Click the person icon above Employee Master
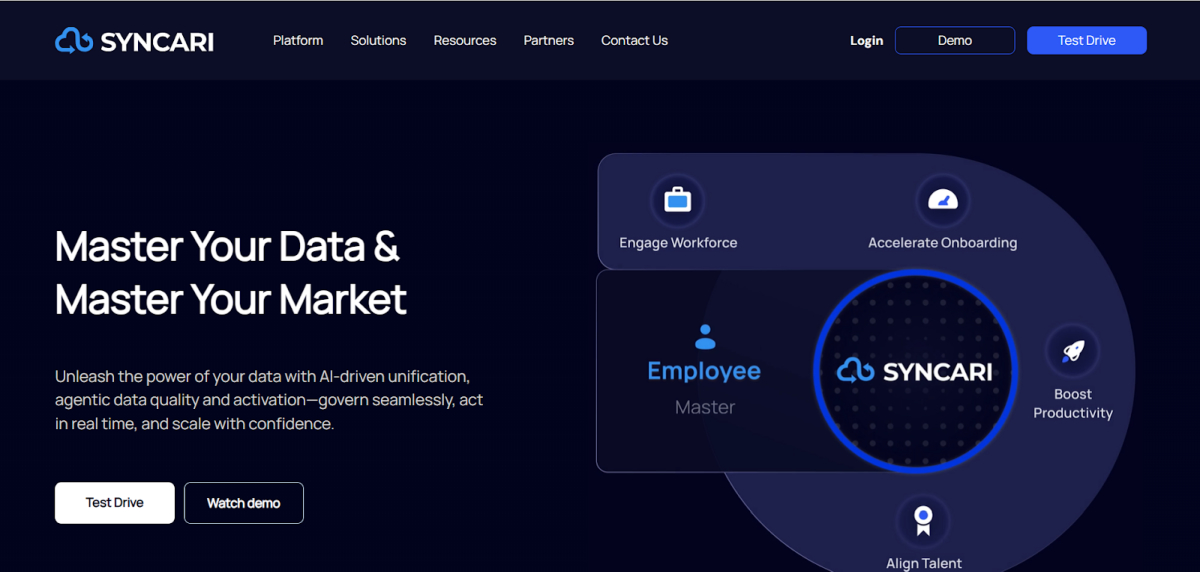This screenshot has width=1200, height=572. [705, 336]
